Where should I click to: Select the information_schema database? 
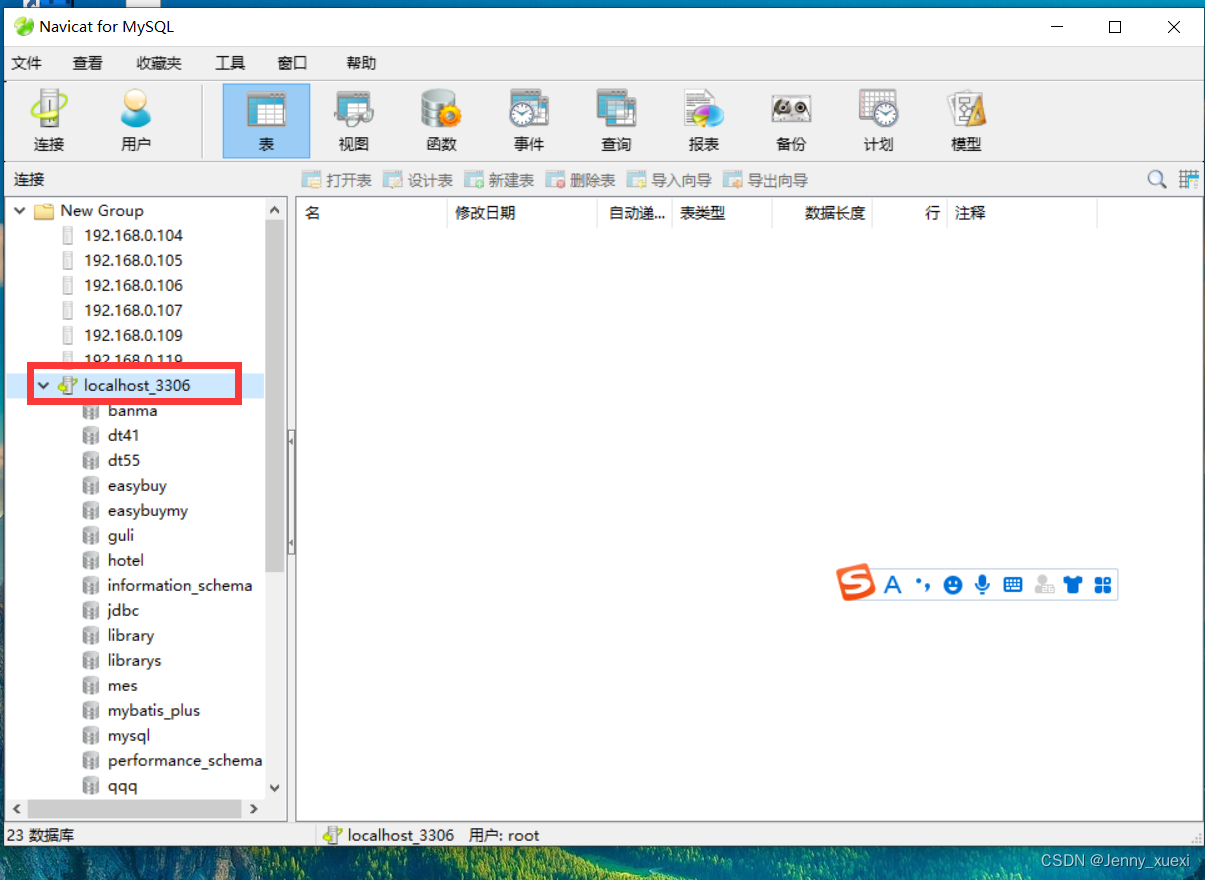[x=180, y=585]
